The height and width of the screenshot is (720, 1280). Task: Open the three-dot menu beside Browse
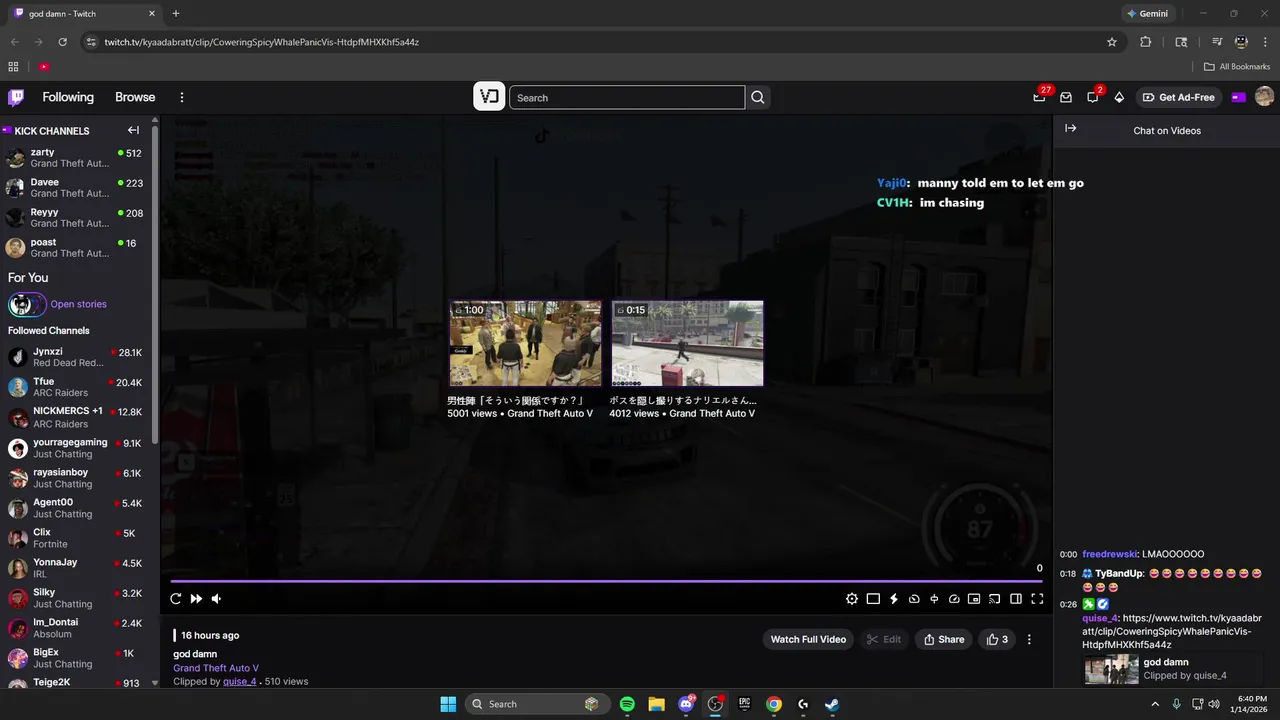(182, 97)
